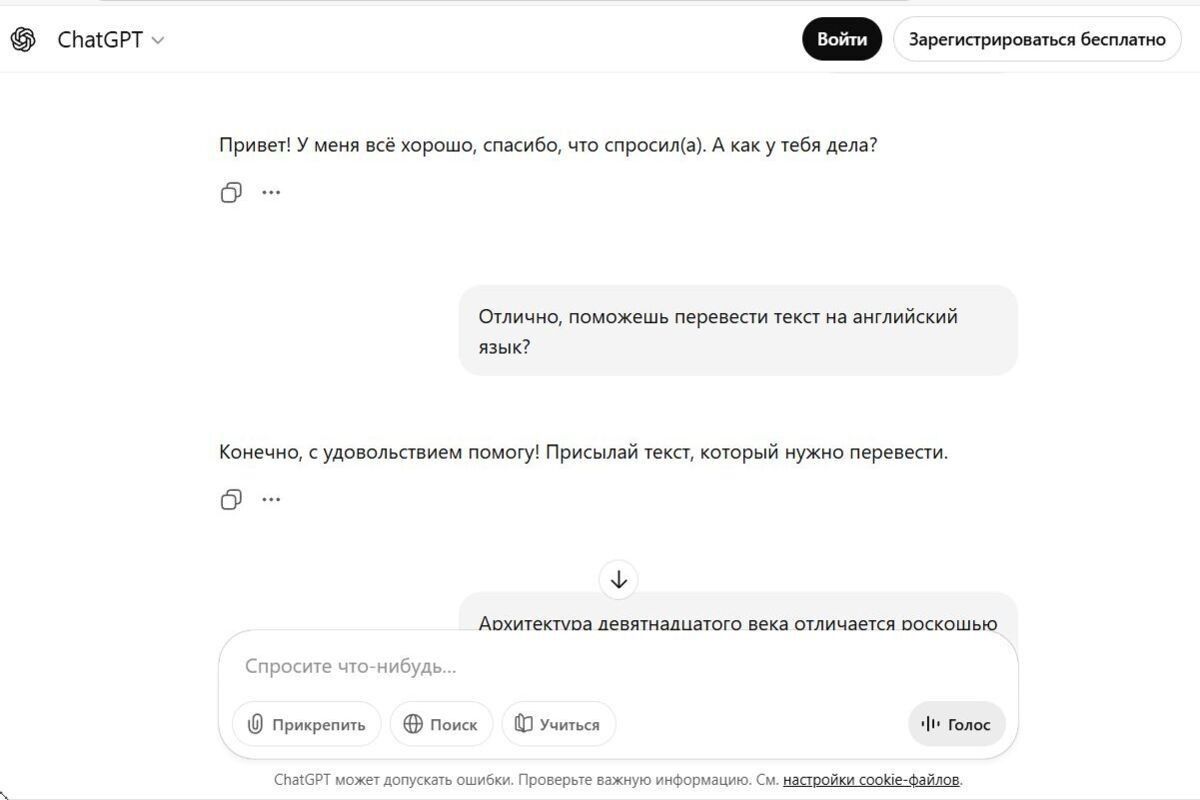The width and height of the screenshot is (1200, 800).
Task: Open the ⋯ options icon under the second reply
Action: tap(270, 499)
